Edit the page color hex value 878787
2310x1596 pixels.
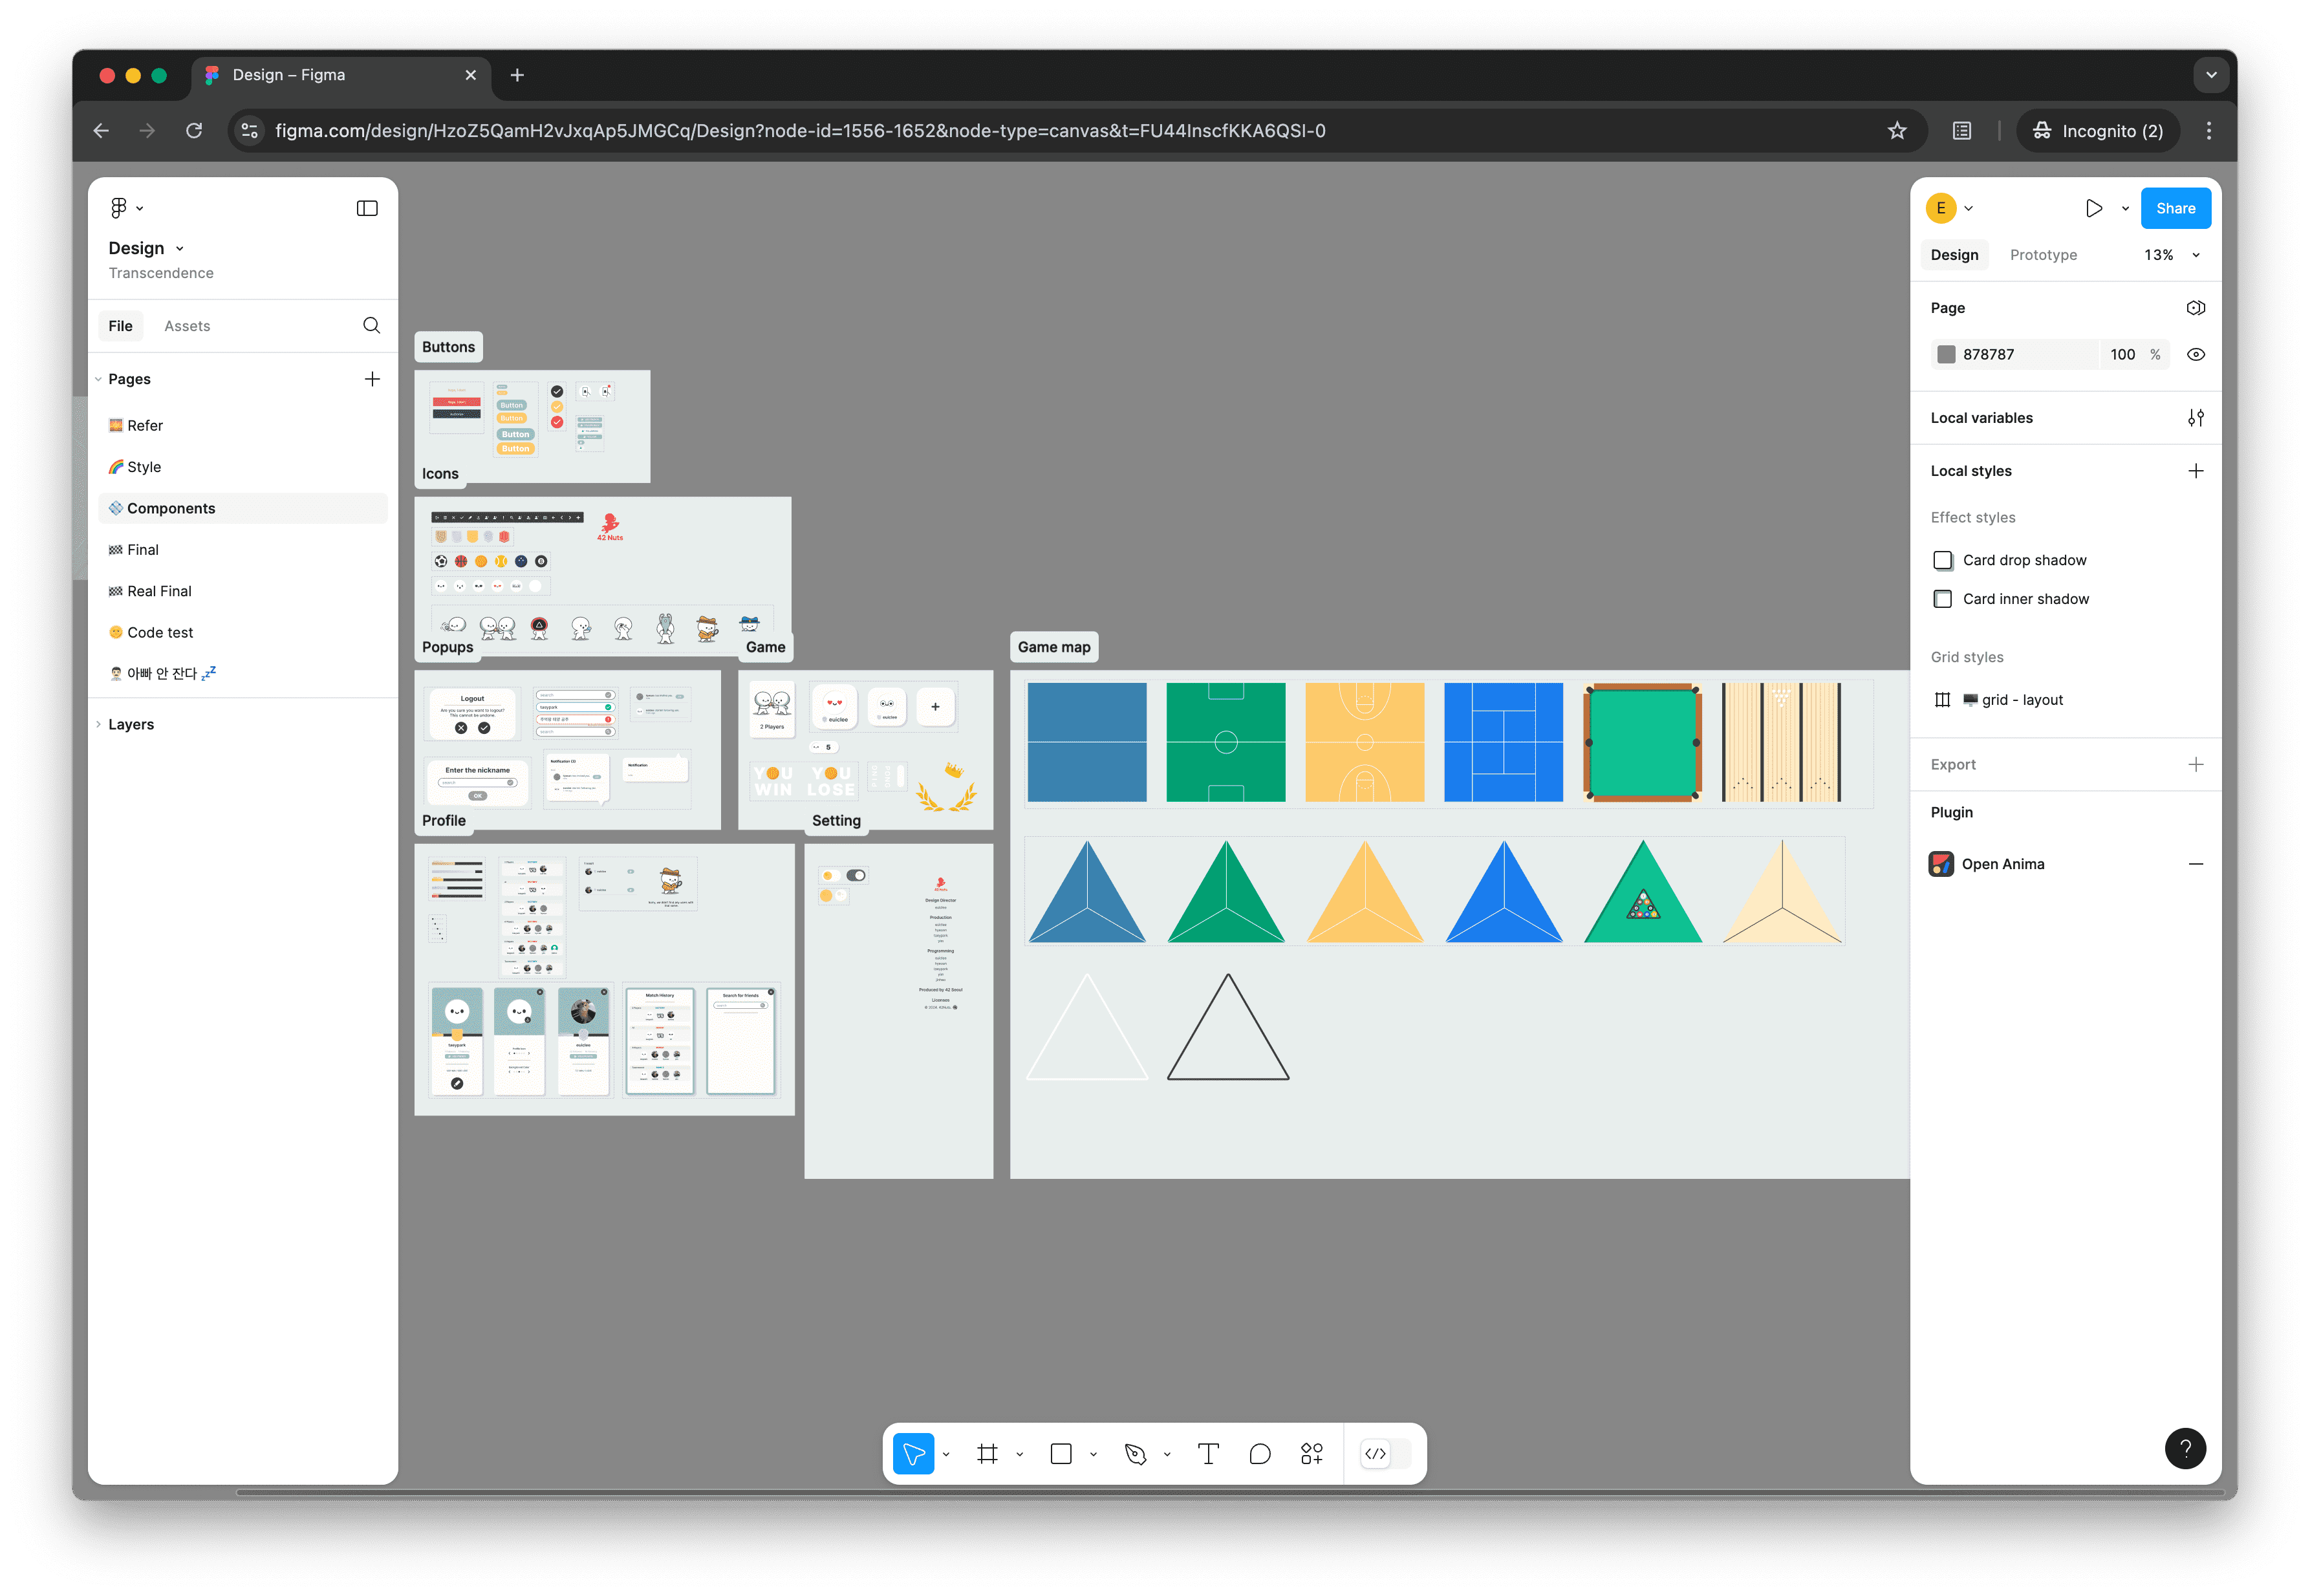pos(1988,354)
